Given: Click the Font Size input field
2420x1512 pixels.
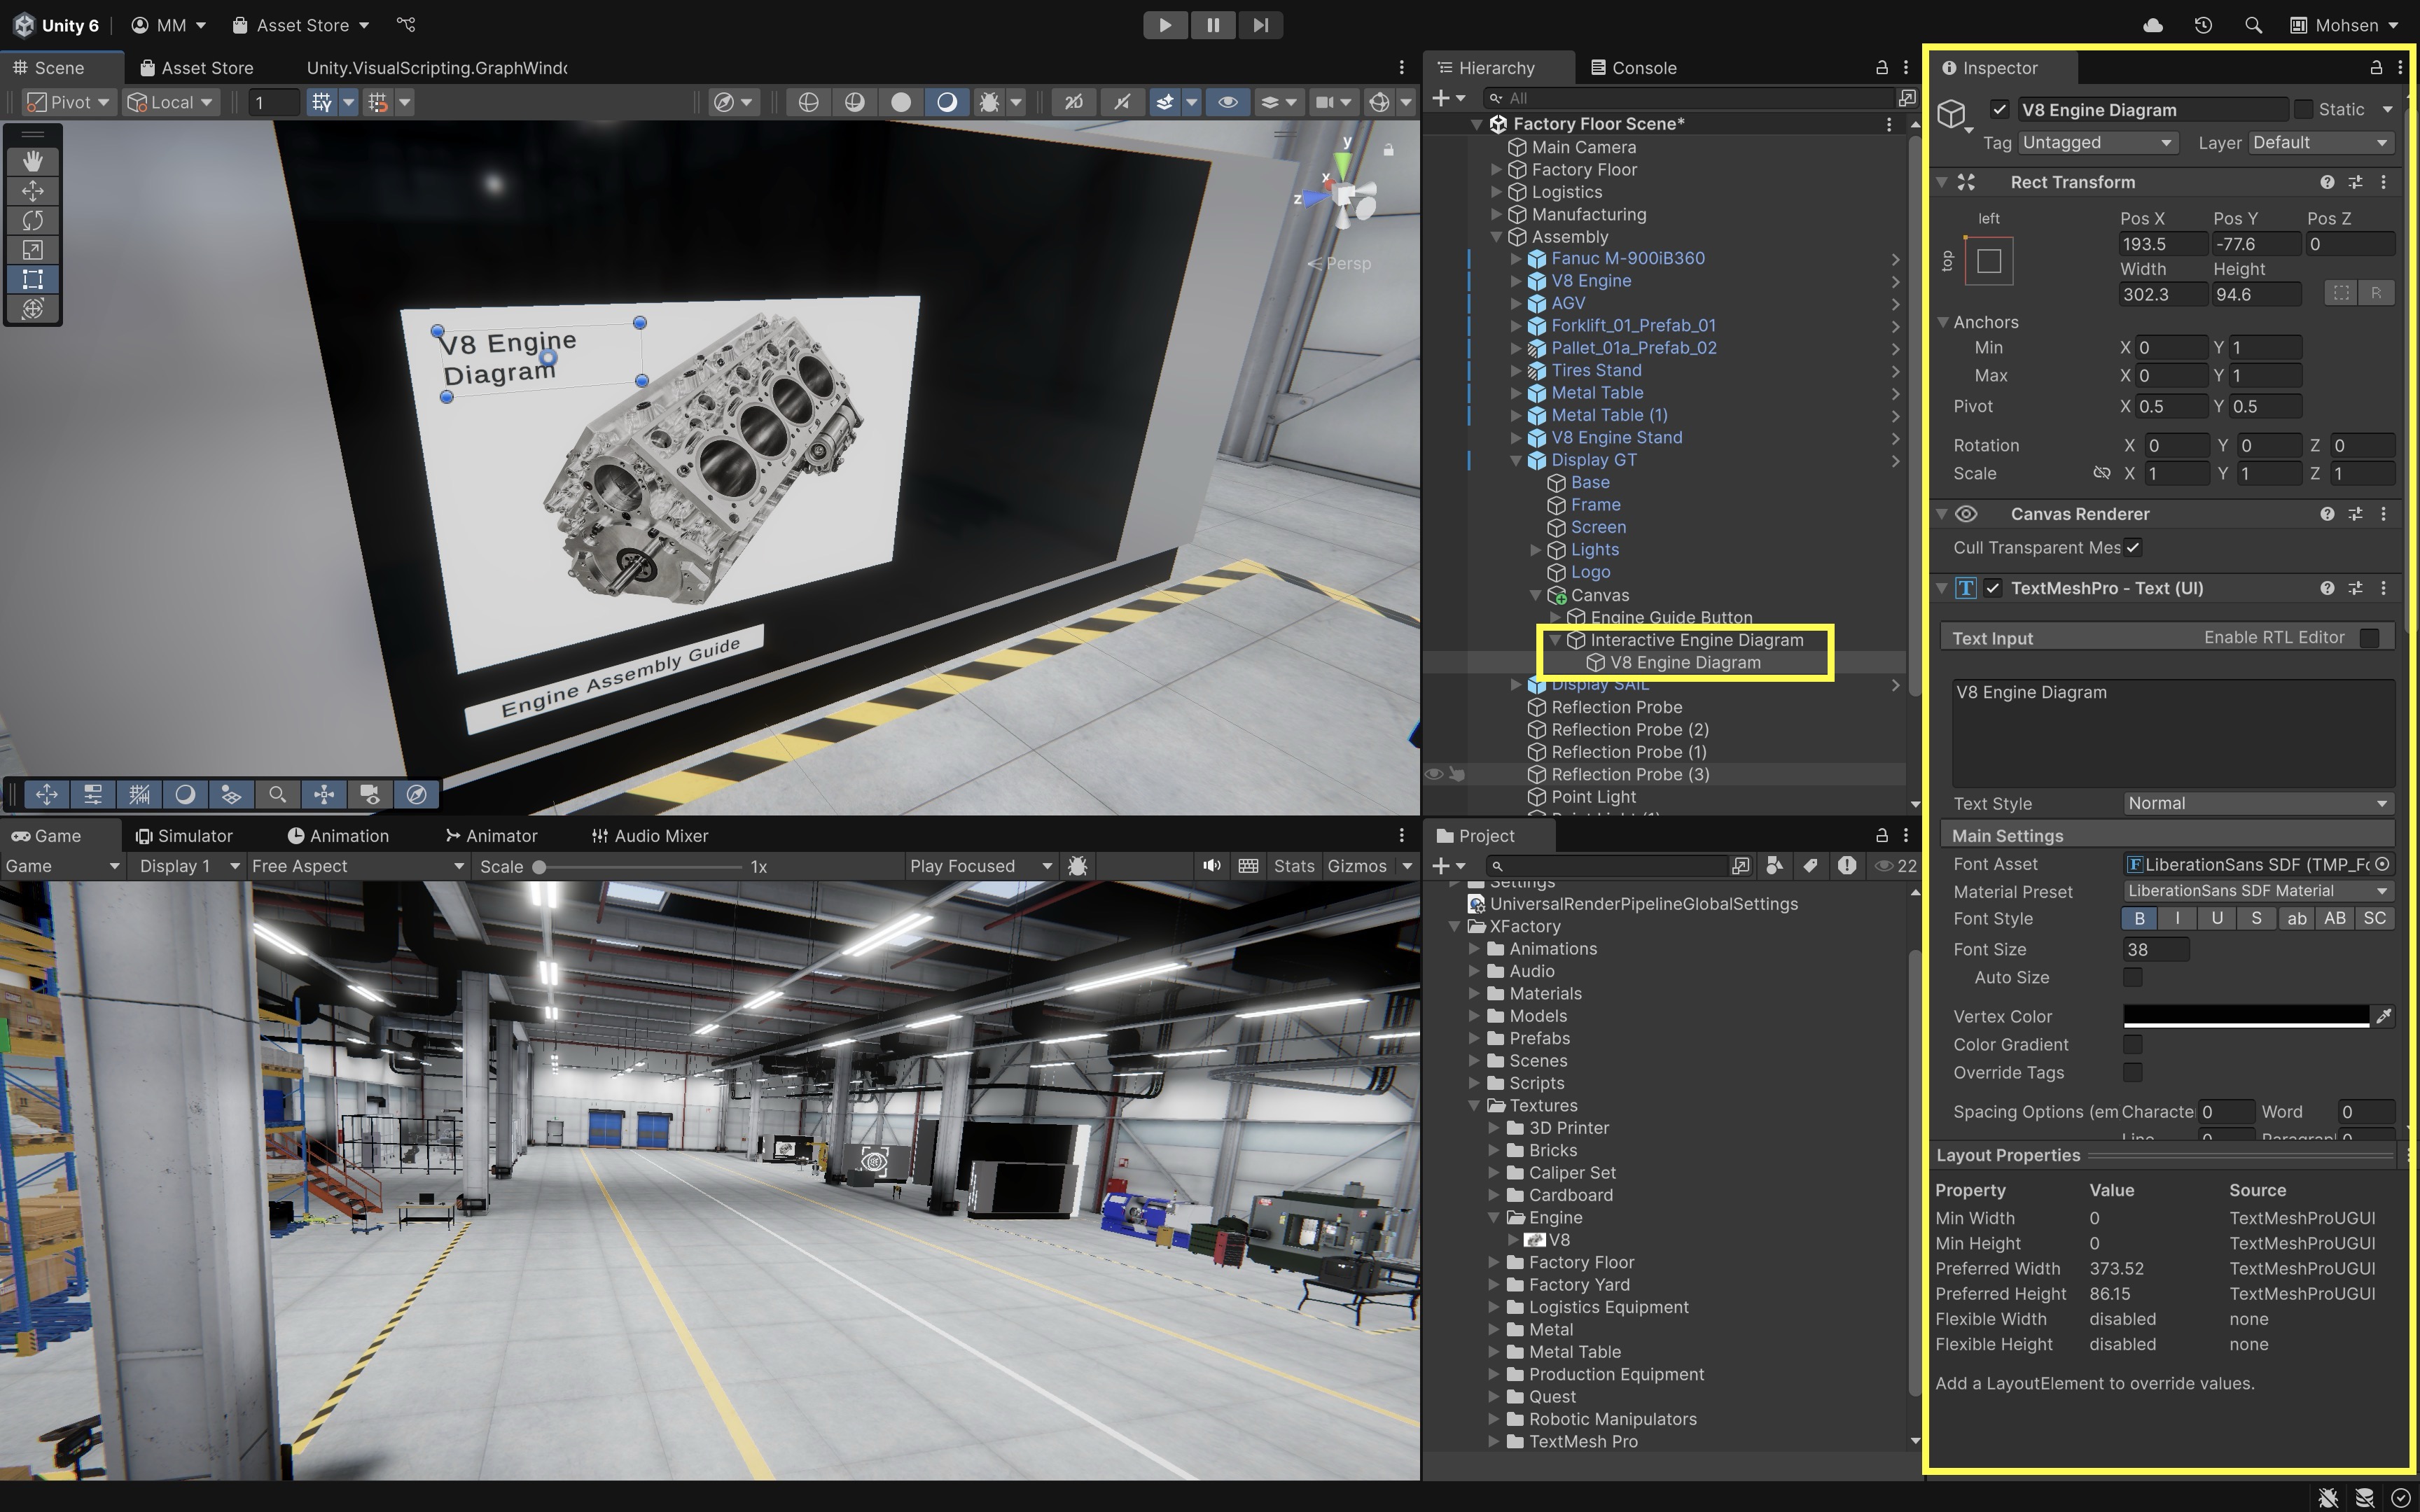Looking at the screenshot, I should tap(2155, 949).
